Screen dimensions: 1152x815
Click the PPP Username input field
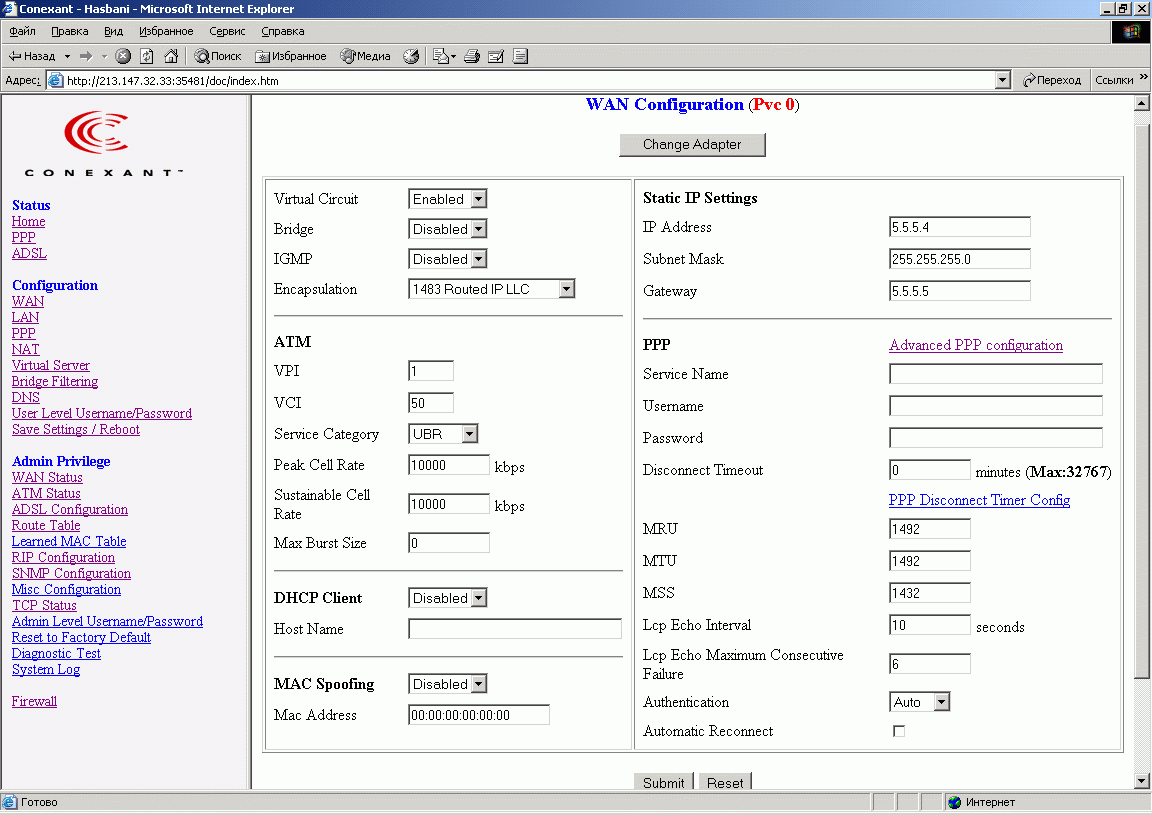(x=996, y=406)
